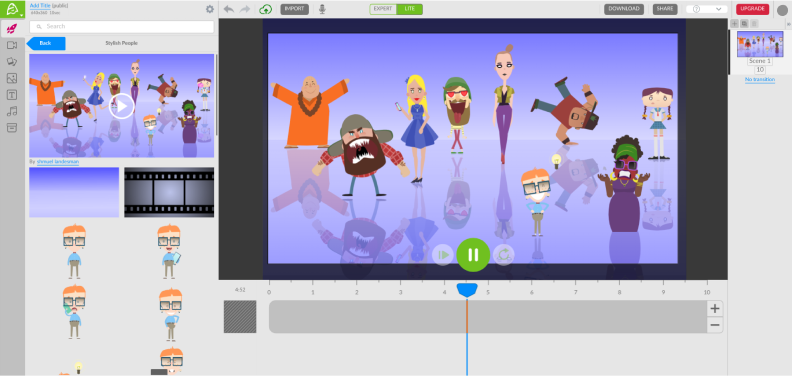Click the 7 second mark on timeline ruler
This screenshot has height=376, width=792.
pos(575,292)
